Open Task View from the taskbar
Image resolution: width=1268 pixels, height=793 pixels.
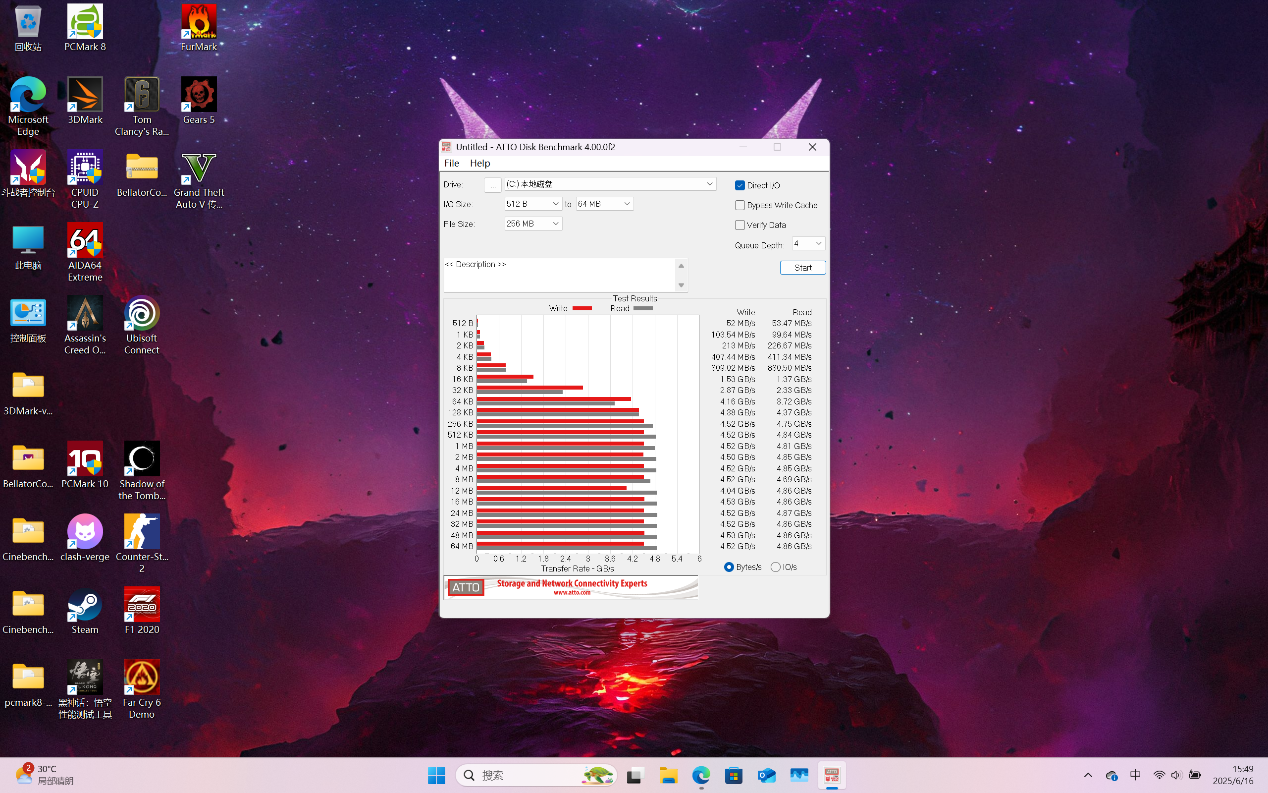(634, 775)
